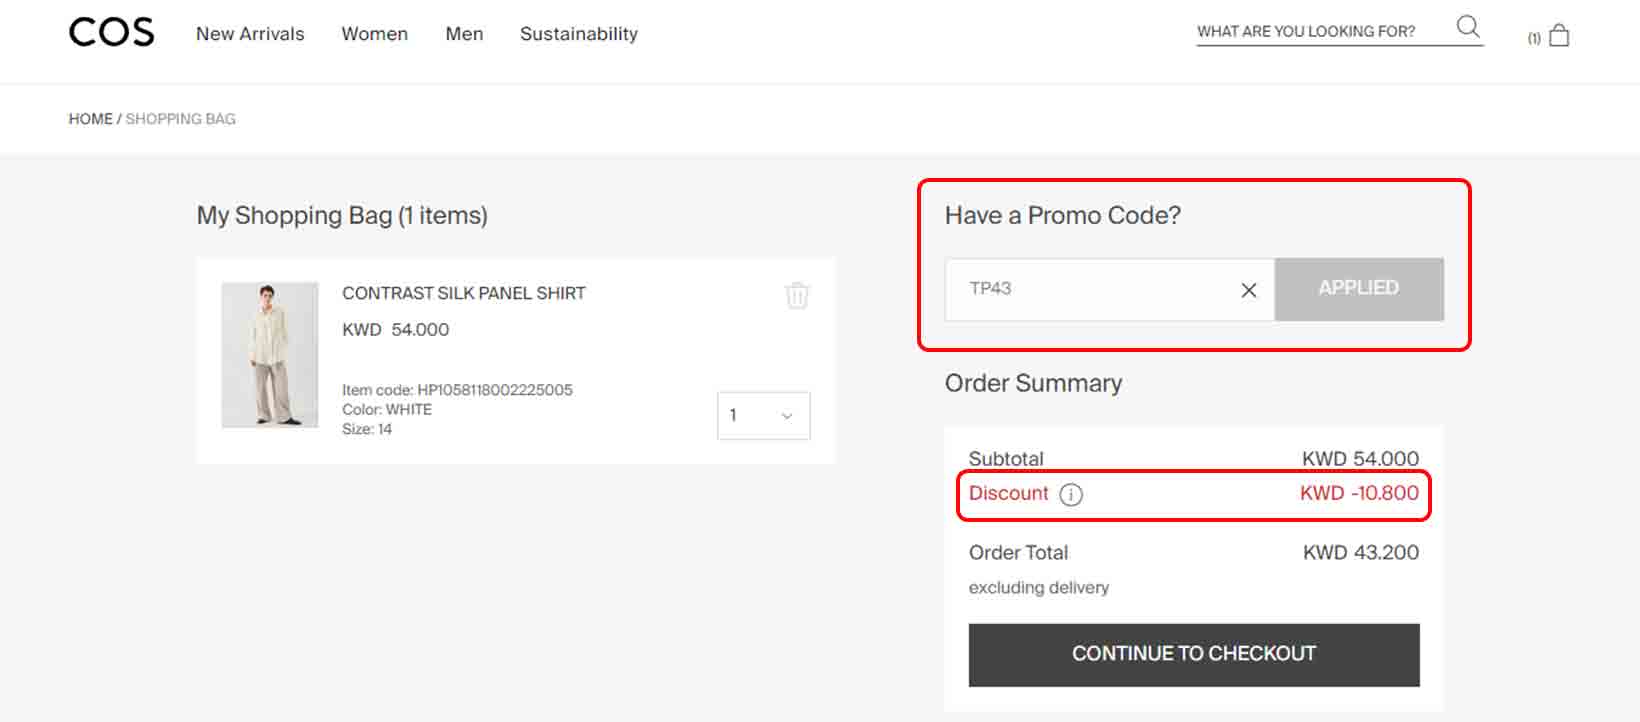Click the quantity dropdown chevron arrow
The width and height of the screenshot is (1640, 722).
(x=787, y=416)
